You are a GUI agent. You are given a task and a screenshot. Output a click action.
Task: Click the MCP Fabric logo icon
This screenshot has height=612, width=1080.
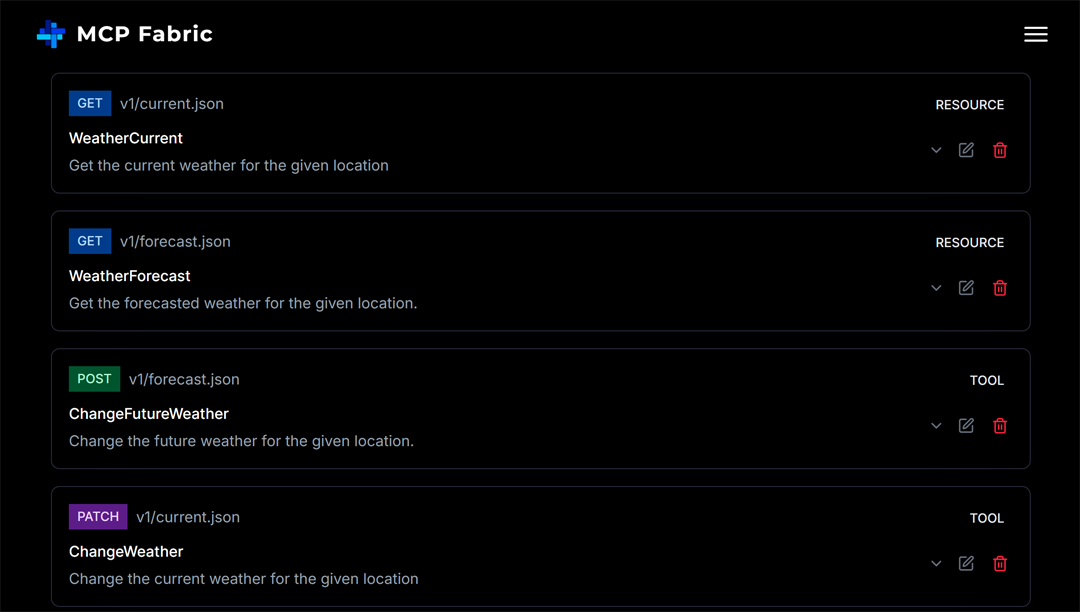pyautogui.click(x=51, y=34)
